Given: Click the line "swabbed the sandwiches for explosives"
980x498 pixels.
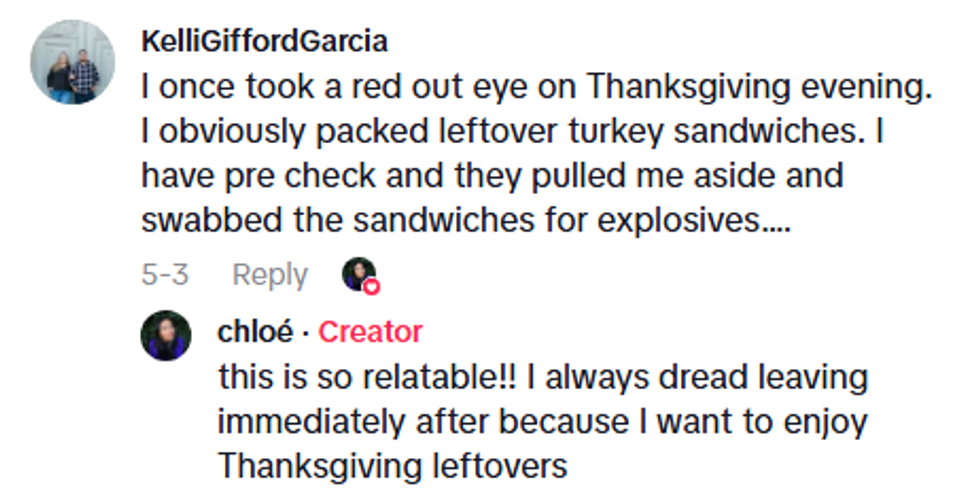Looking at the screenshot, I should click(465, 220).
